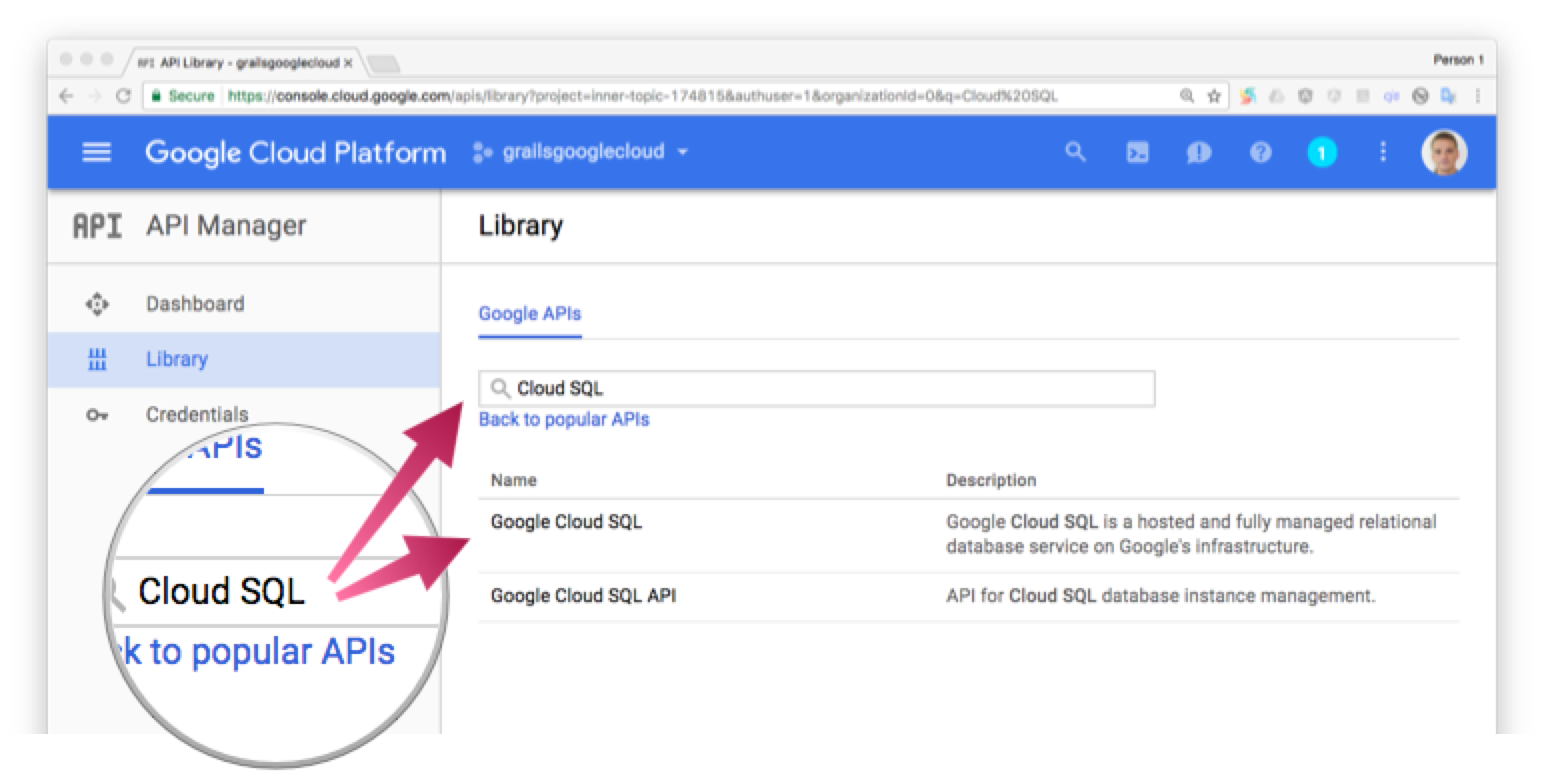Open the main navigation hamburger menu
This screenshot has height=776, width=1544.
tap(96, 153)
